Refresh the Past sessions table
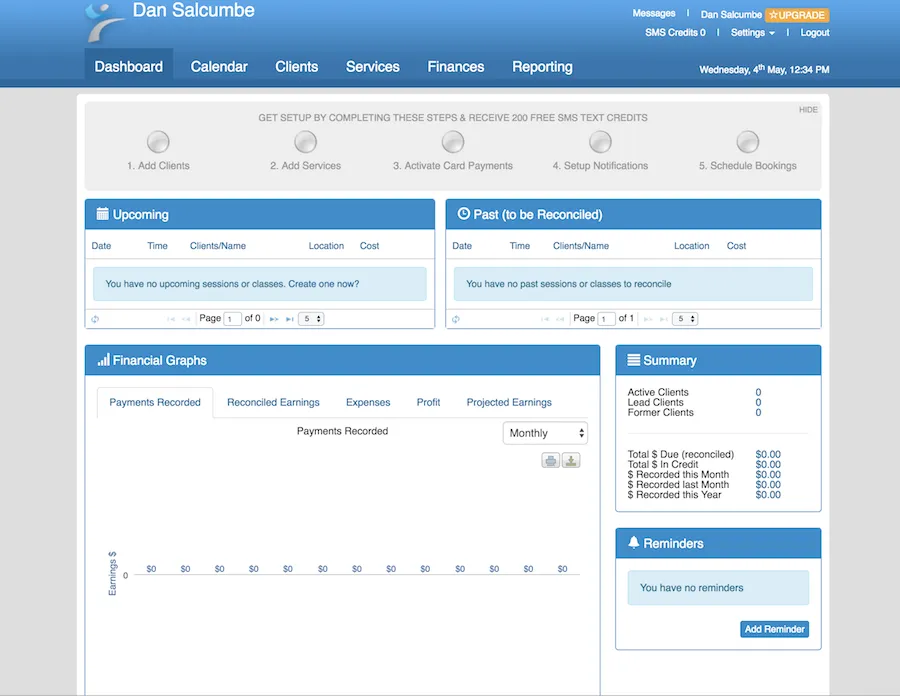The image size is (900, 696). pos(456,319)
